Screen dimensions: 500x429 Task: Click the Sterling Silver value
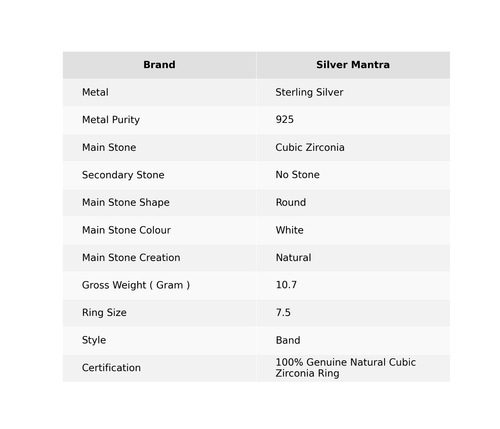click(x=309, y=92)
